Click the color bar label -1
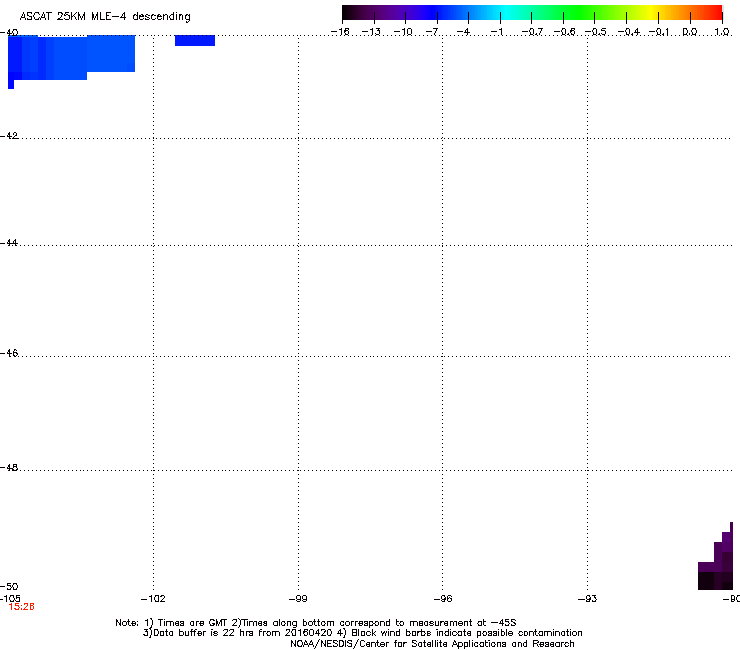 [x=497, y=32]
